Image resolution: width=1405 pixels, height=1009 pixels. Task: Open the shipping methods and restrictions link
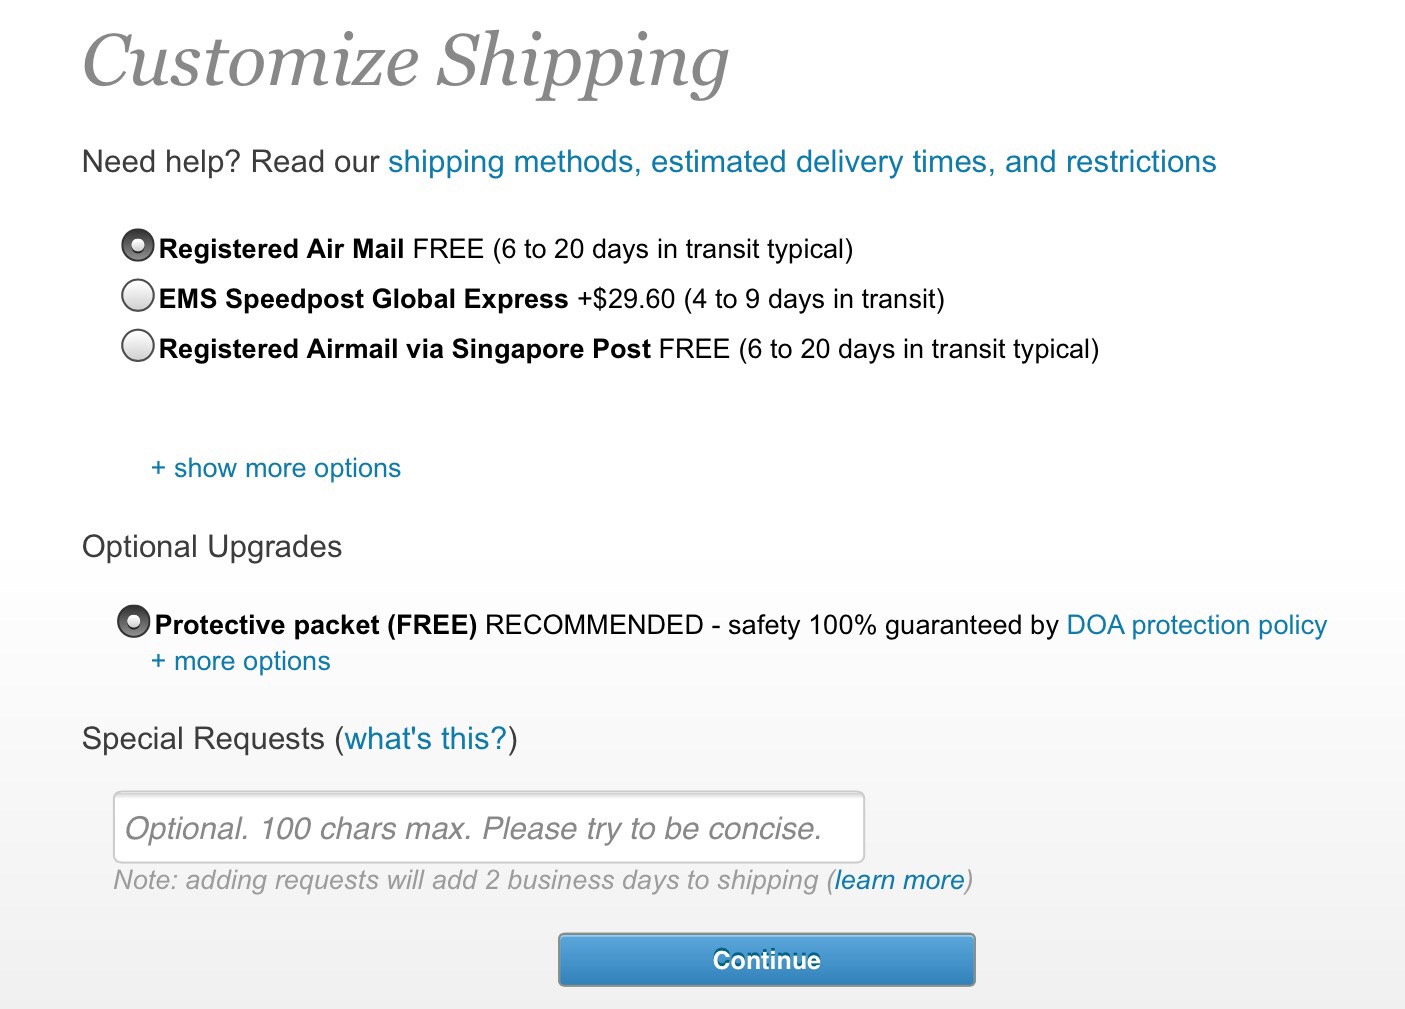pyautogui.click(x=801, y=162)
